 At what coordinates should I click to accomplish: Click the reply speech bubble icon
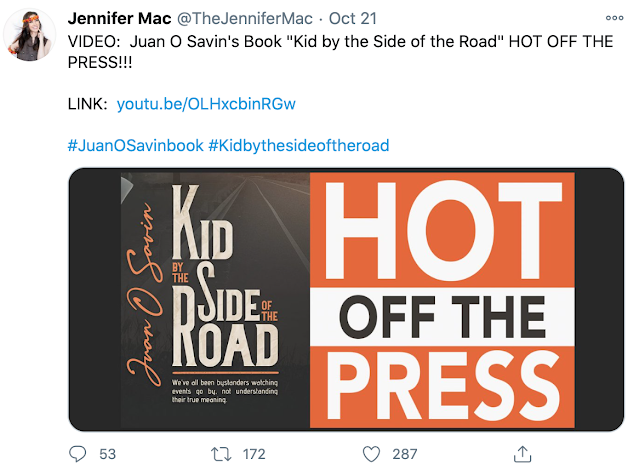pos(78,453)
